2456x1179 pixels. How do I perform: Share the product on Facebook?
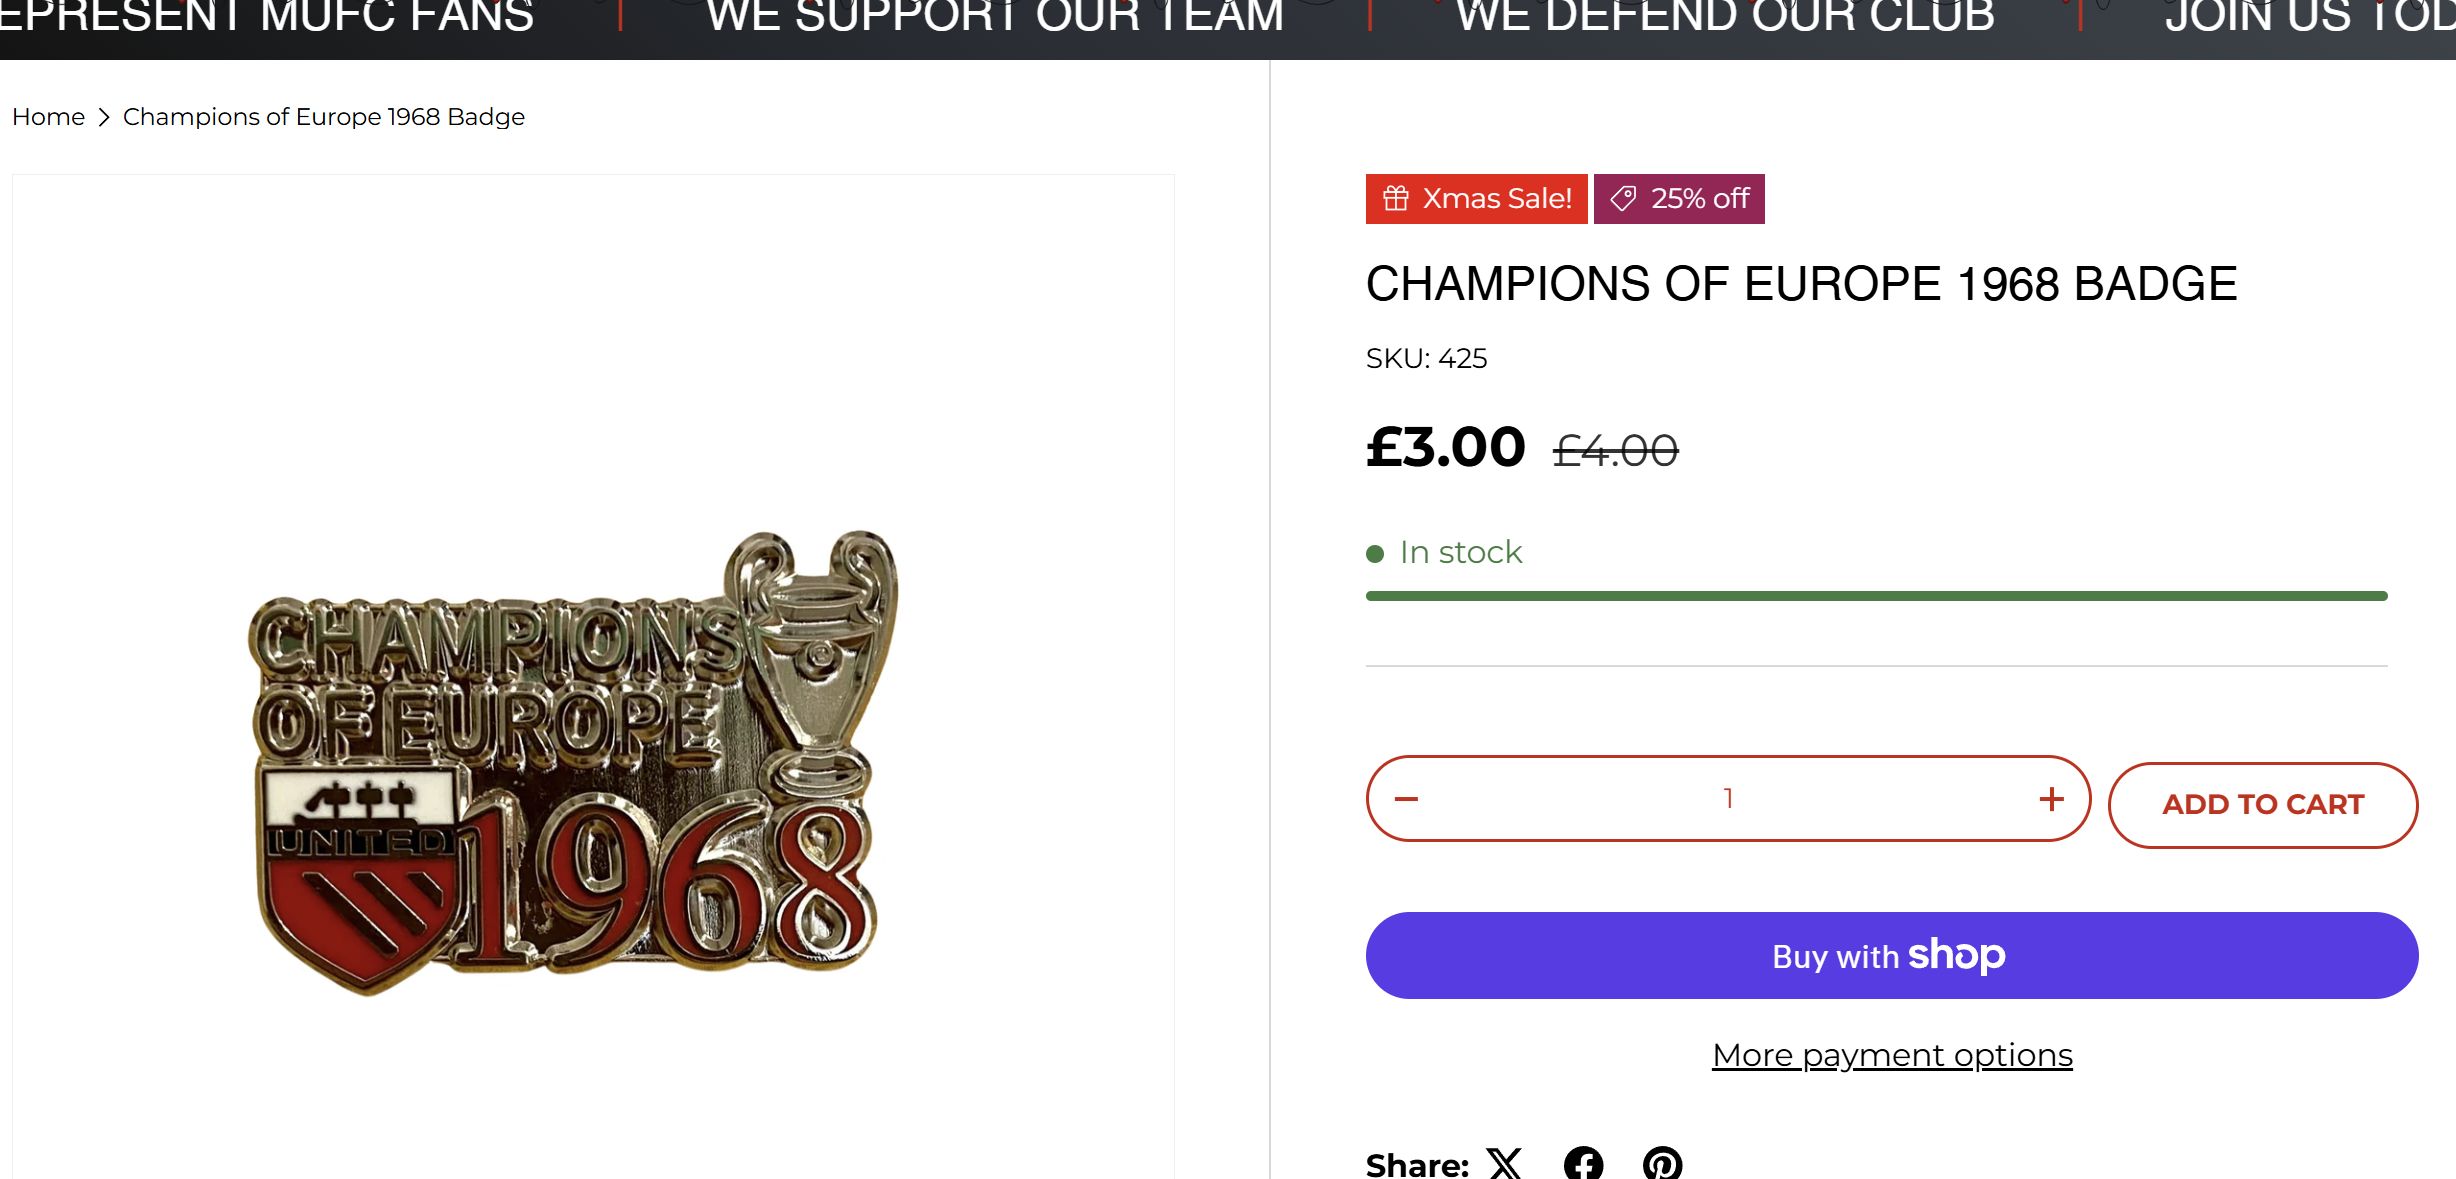pos(1583,1164)
